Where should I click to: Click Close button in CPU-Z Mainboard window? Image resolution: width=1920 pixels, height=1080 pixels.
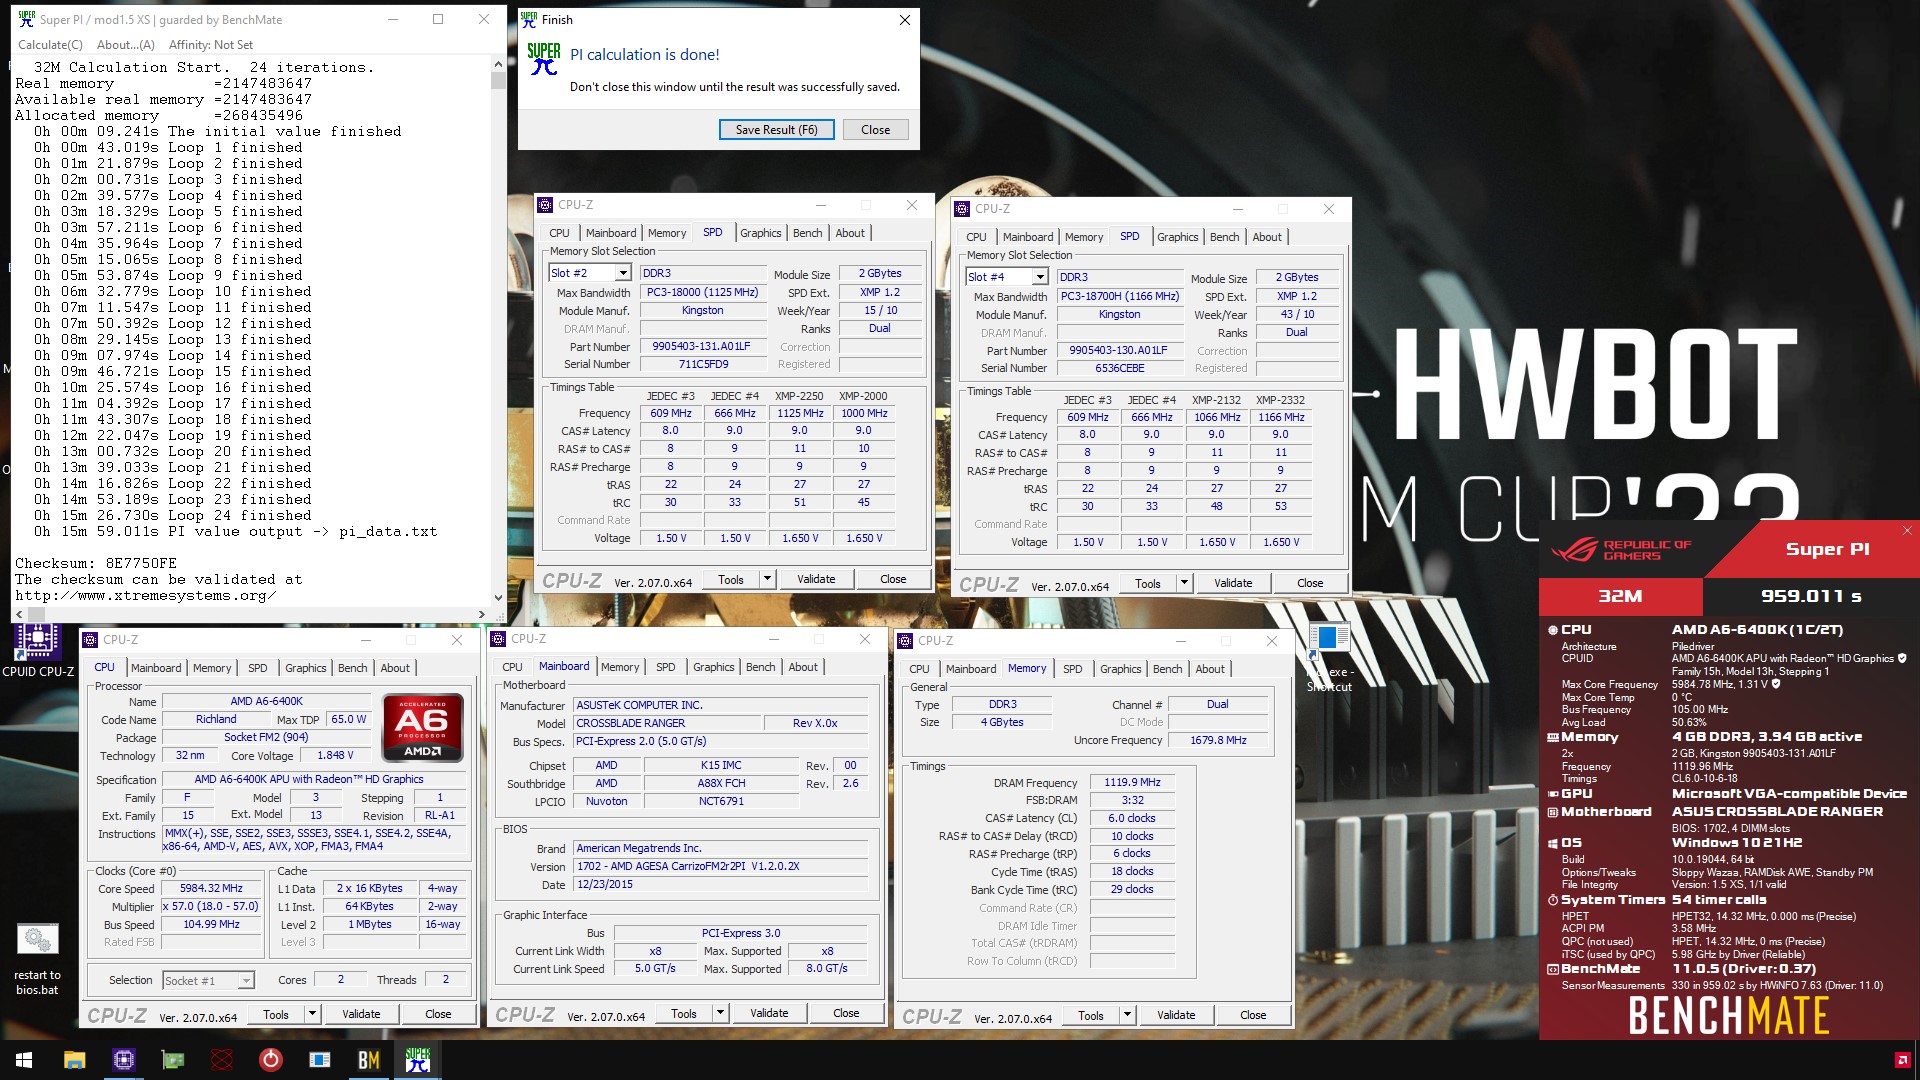[846, 1013]
